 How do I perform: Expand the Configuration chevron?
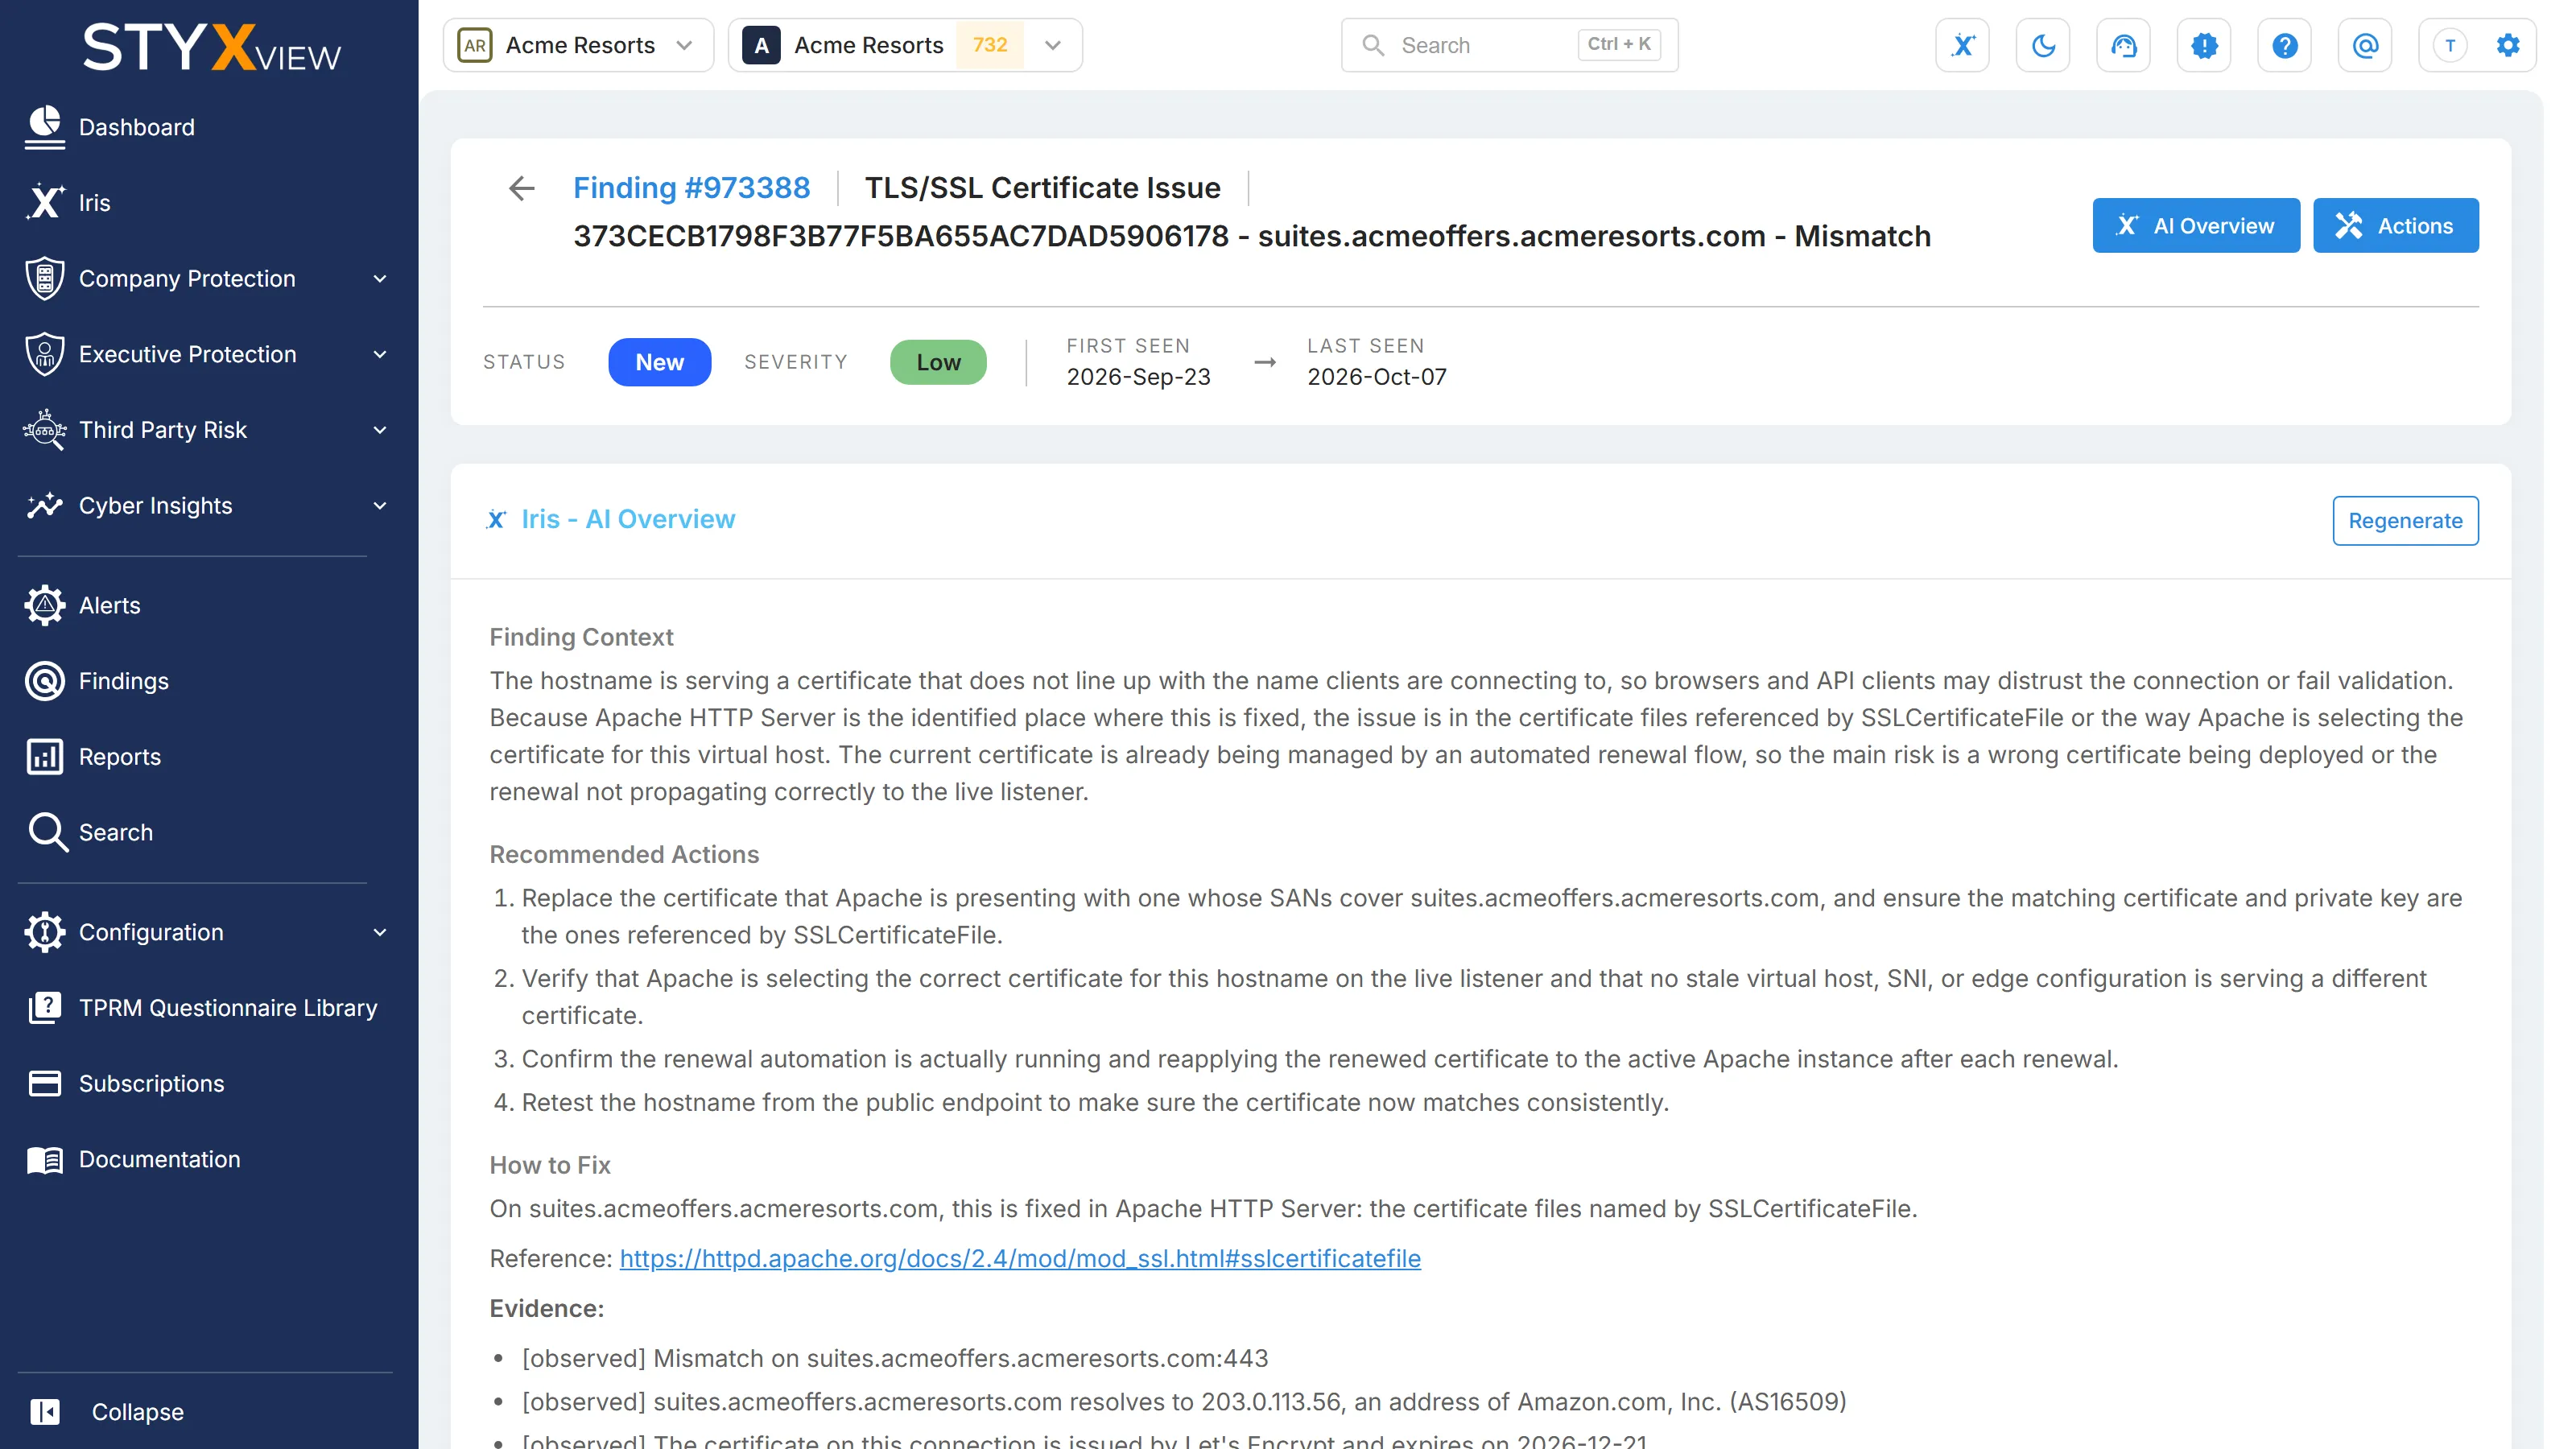click(380, 932)
